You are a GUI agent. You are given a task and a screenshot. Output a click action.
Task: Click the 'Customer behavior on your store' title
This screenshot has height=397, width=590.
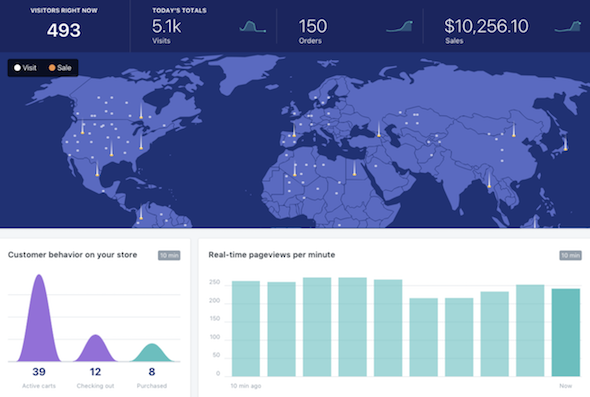click(x=72, y=255)
